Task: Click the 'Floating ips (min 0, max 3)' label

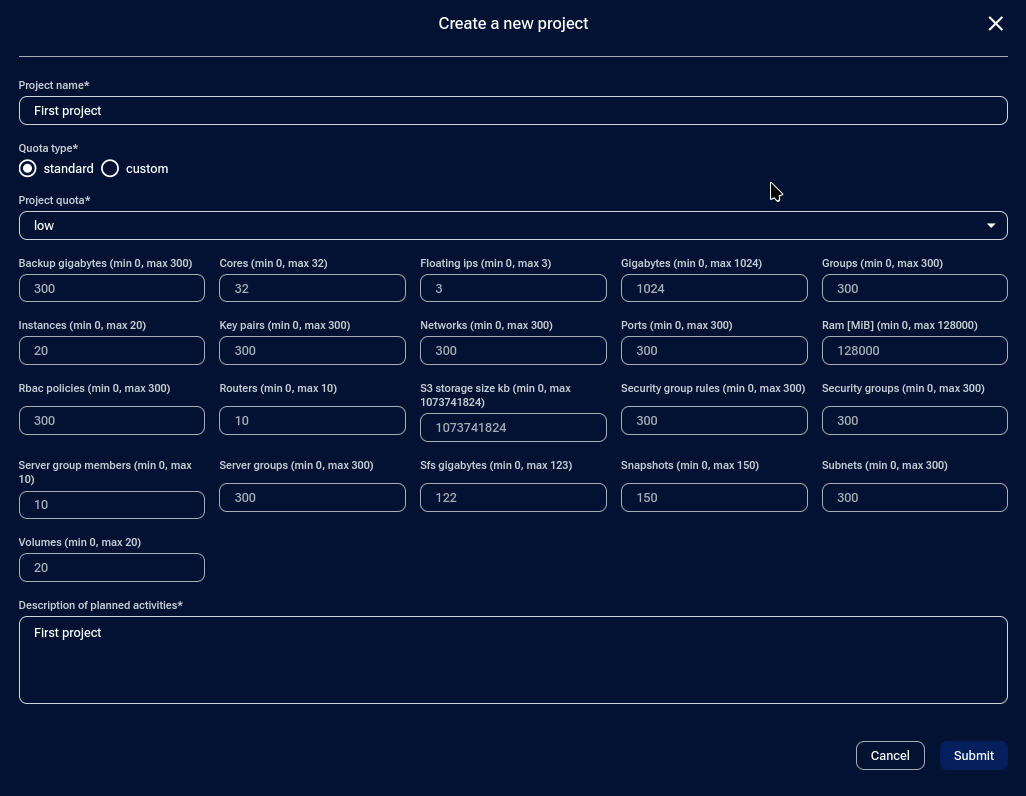Action: point(486,263)
